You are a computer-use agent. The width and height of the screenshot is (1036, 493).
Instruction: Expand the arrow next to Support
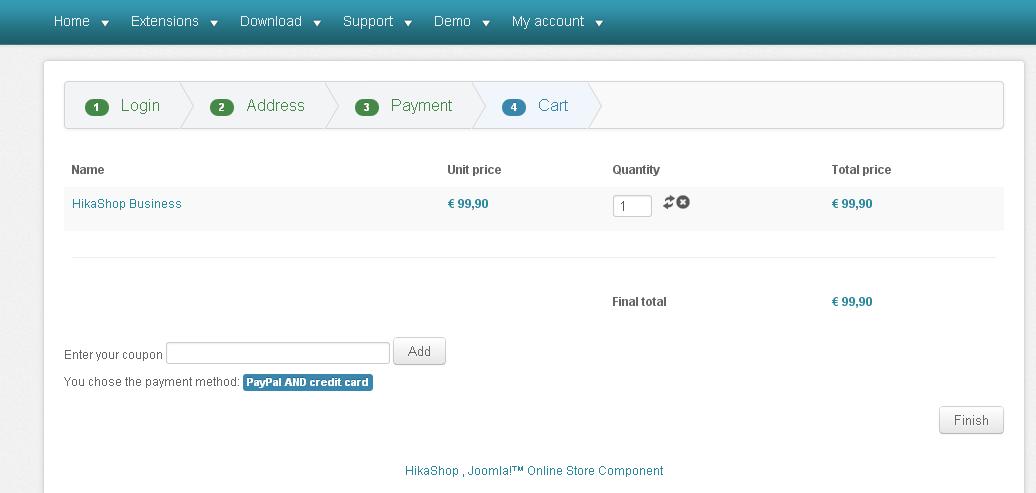[x=408, y=23]
